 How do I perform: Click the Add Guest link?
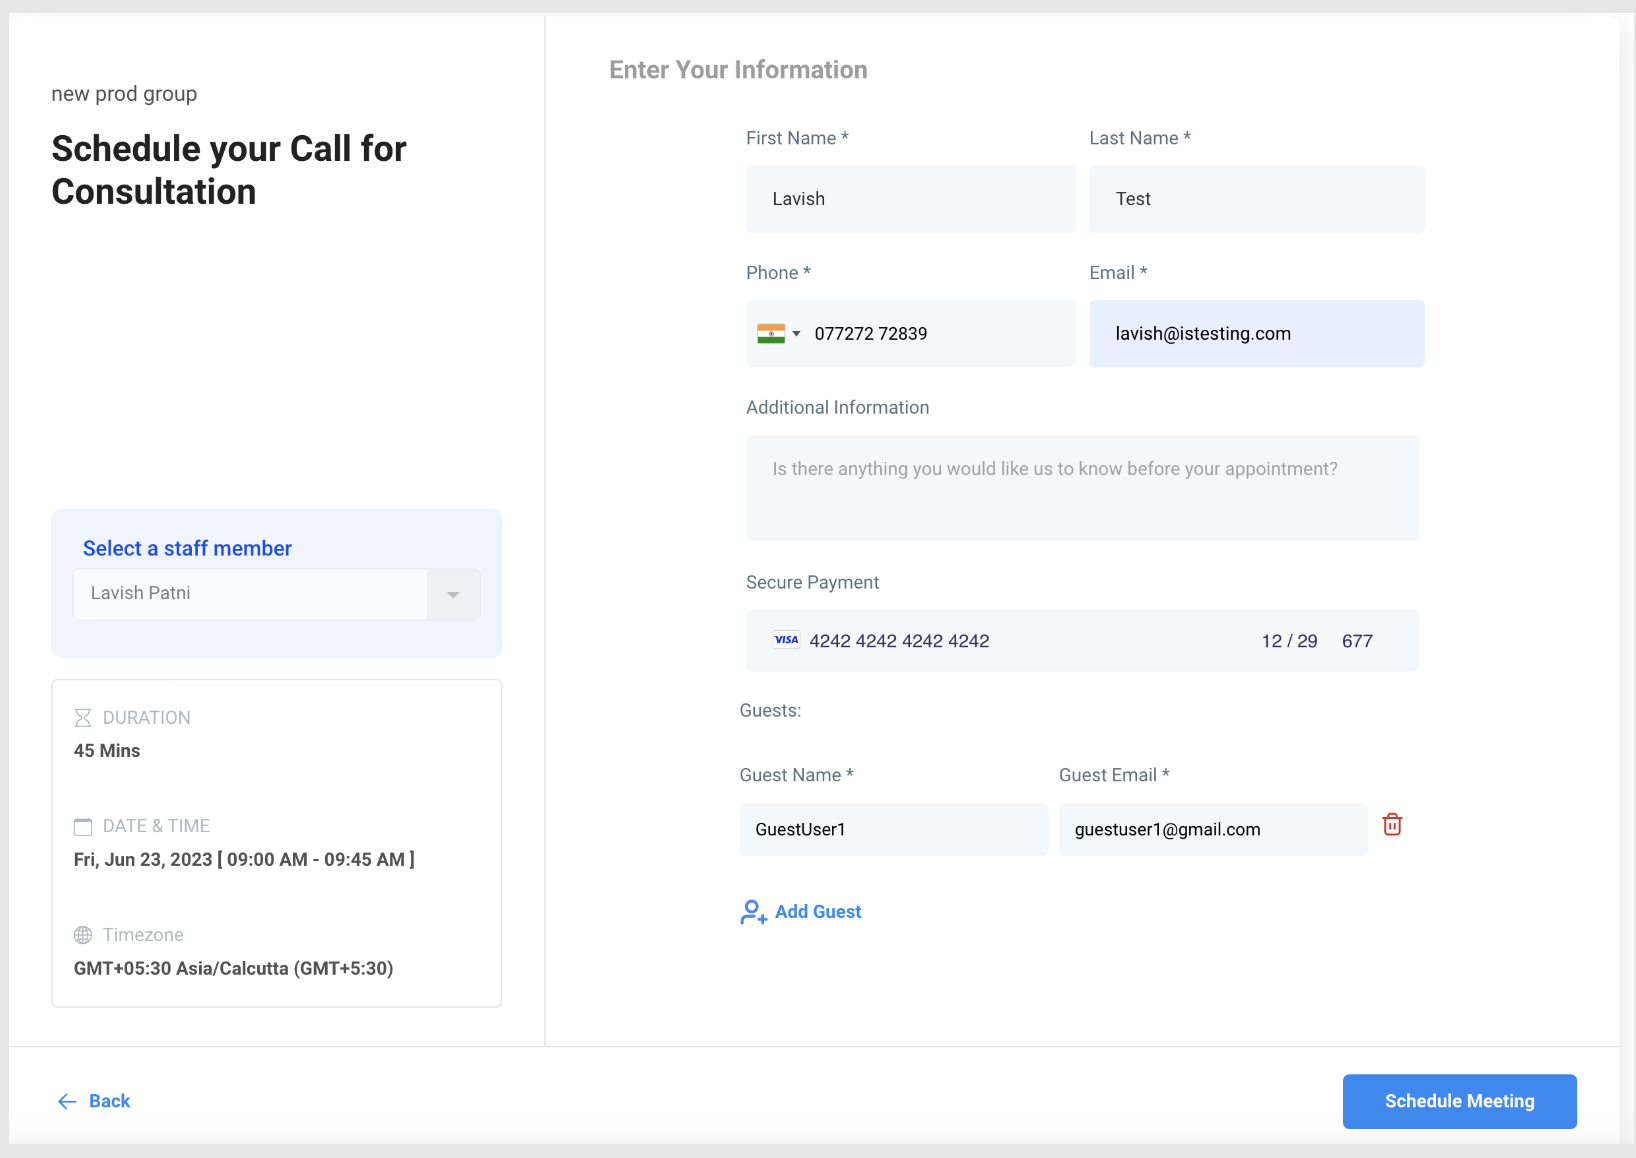click(x=818, y=912)
